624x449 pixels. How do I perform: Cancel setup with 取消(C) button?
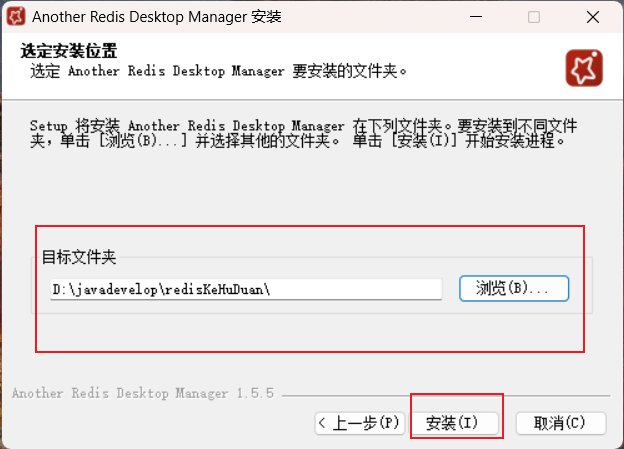pos(561,423)
